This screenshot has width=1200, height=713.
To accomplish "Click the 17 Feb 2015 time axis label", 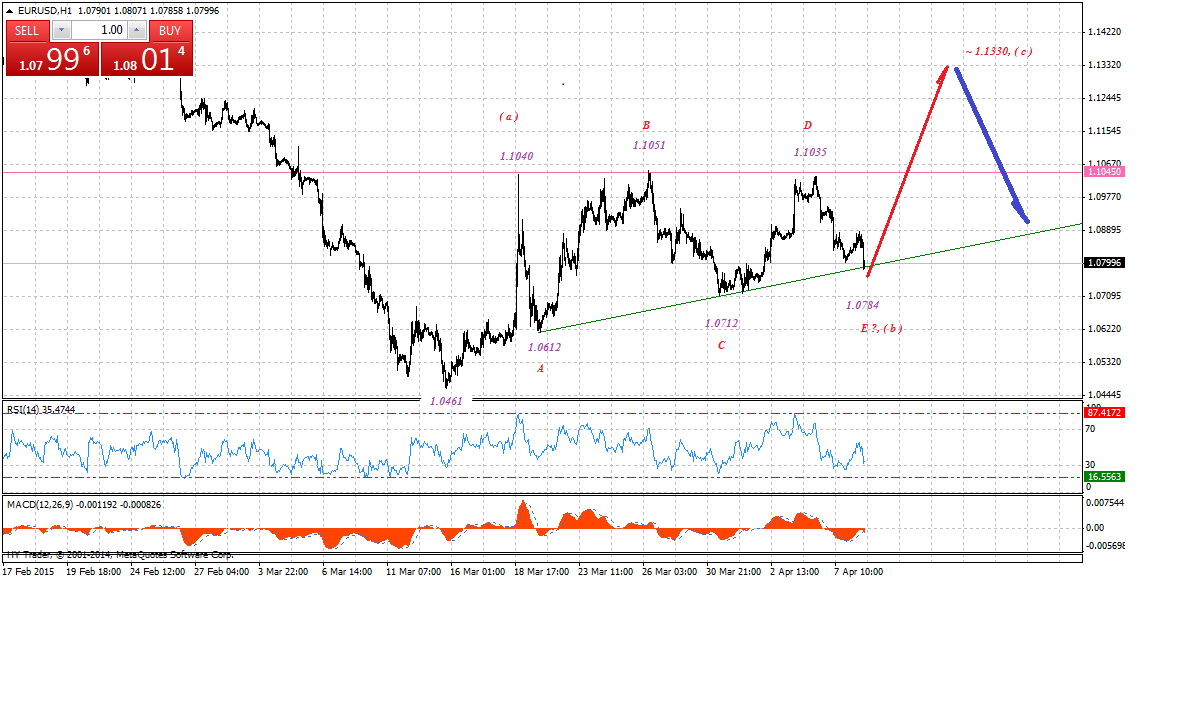I will click(27, 572).
